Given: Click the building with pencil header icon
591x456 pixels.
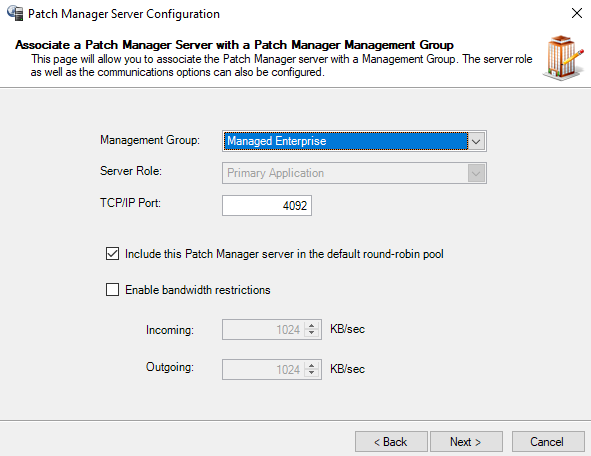Looking at the screenshot, I should click(x=563, y=58).
